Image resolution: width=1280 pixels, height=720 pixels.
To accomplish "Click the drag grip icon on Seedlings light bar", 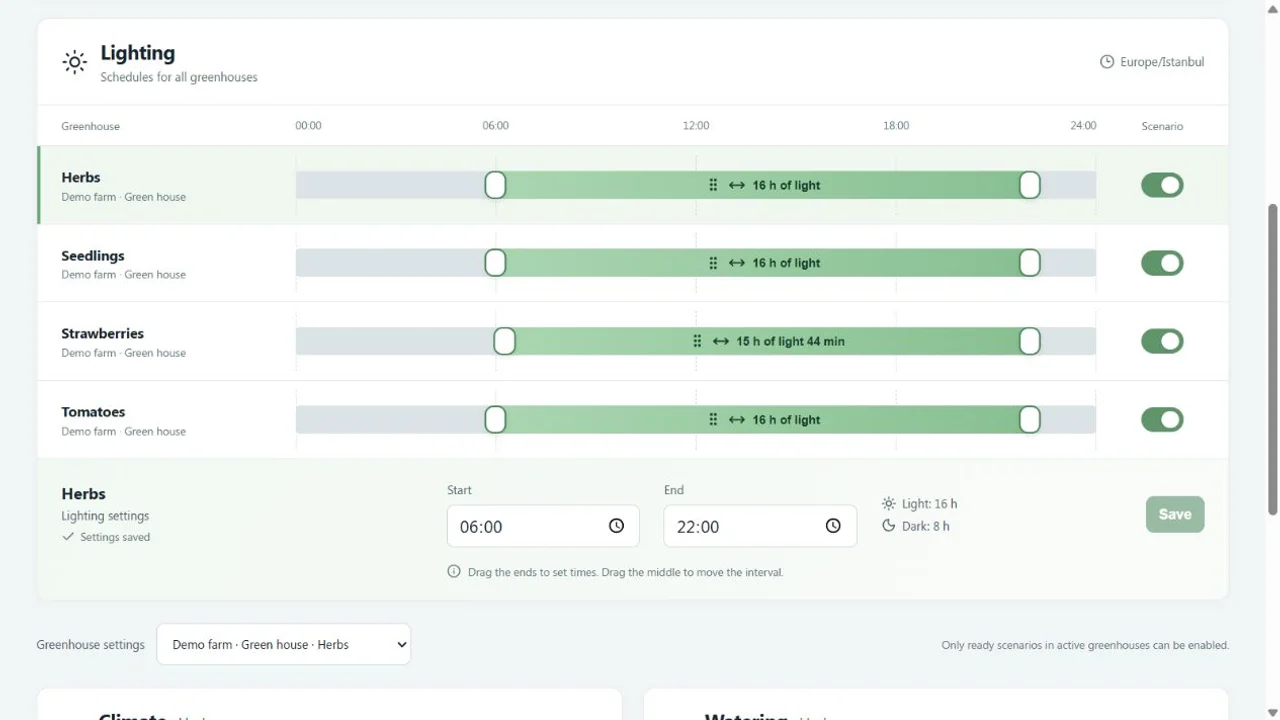I will tap(713, 263).
